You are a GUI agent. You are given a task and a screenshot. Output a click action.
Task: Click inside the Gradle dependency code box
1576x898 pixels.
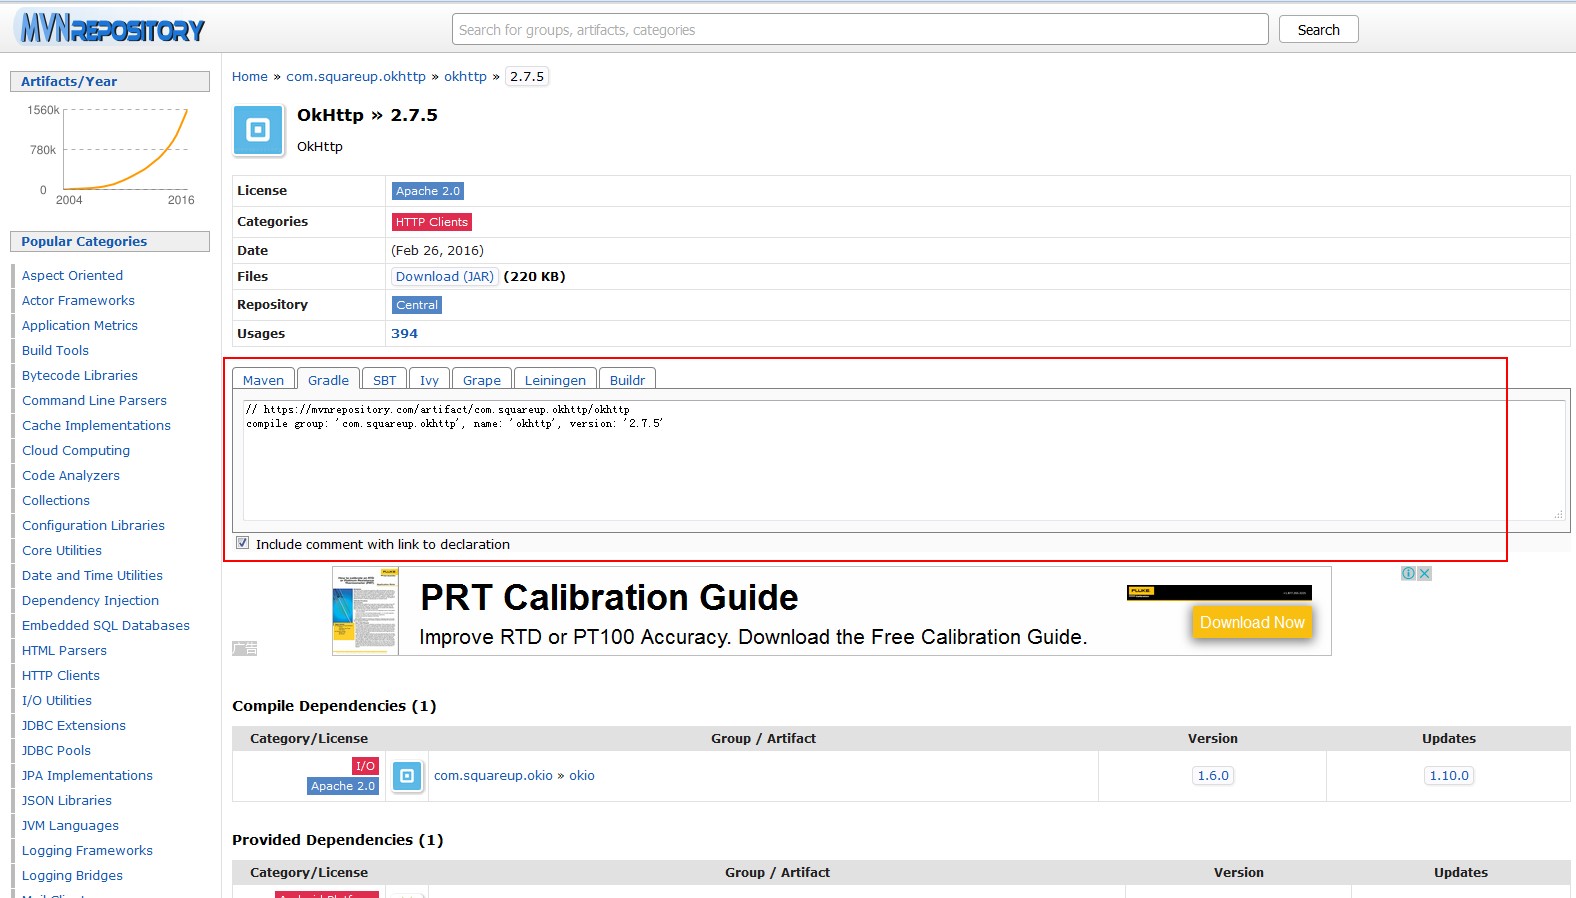tap(904, 460)
